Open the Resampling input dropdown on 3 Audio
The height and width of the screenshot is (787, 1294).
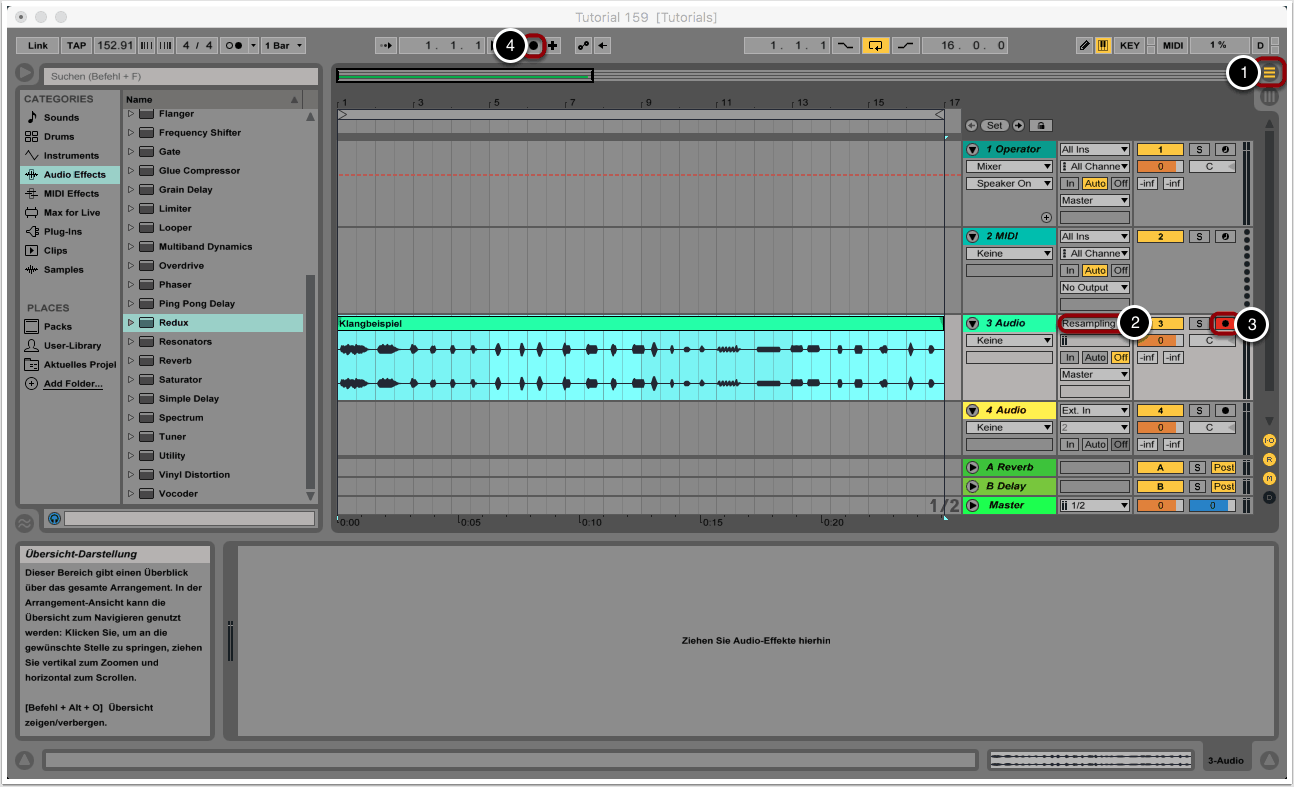click(x=1094, y=324)
